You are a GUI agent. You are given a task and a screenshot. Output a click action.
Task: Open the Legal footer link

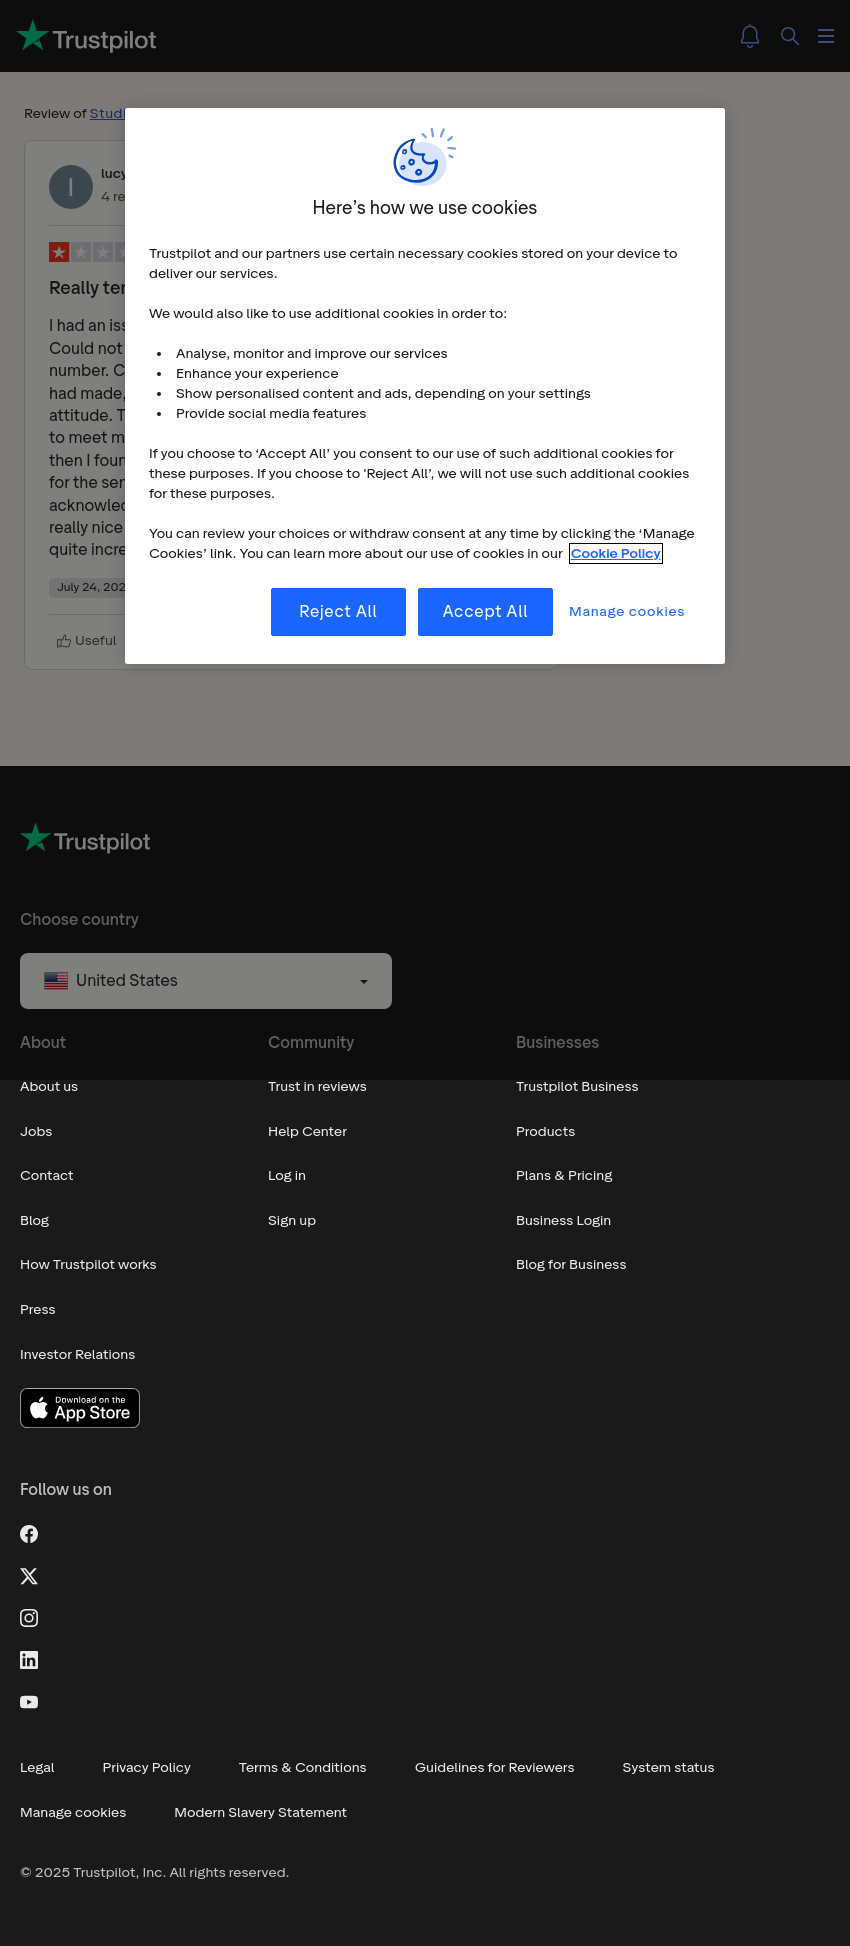[37, 1768]
